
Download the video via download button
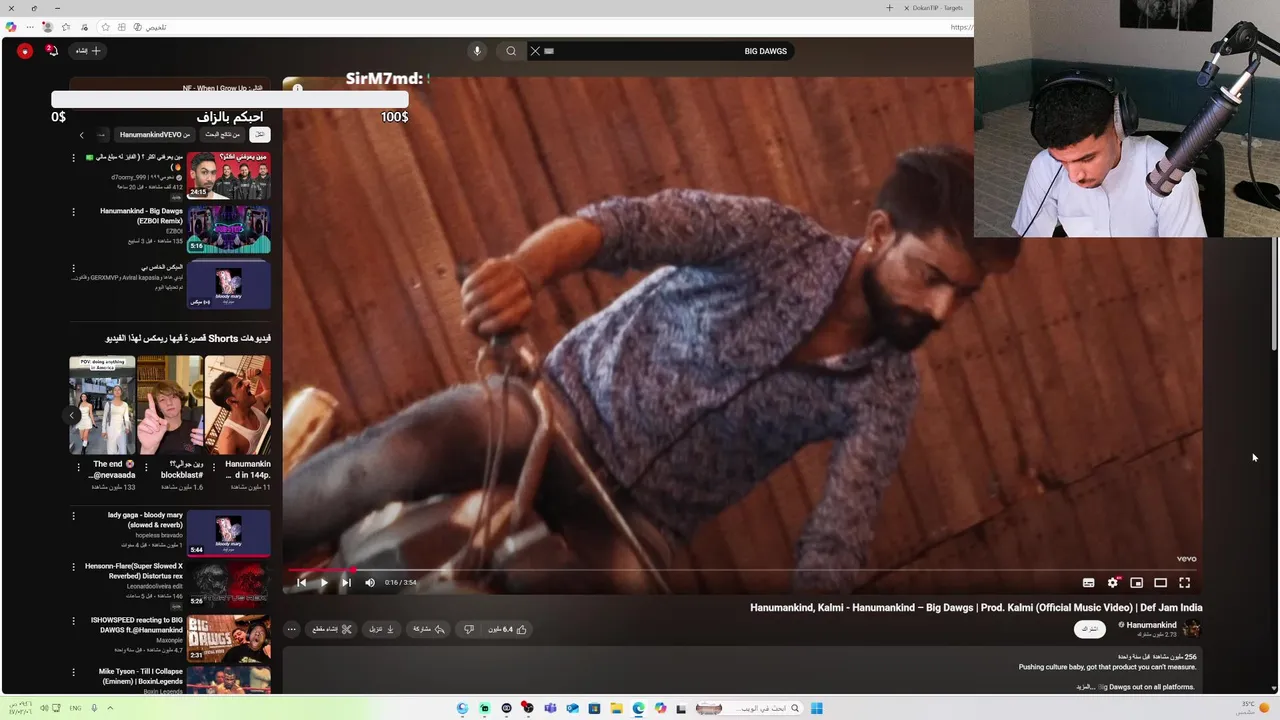[x=382, y=629]
